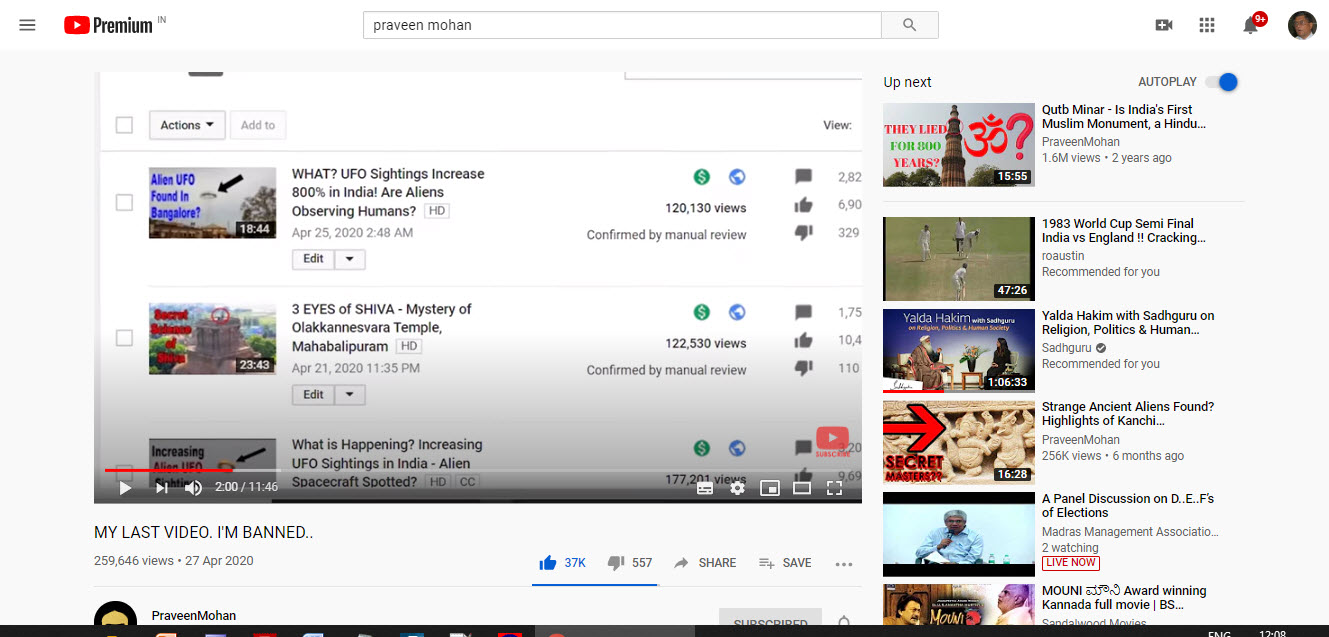Open the hamburger guide menu

pos(27,25)
